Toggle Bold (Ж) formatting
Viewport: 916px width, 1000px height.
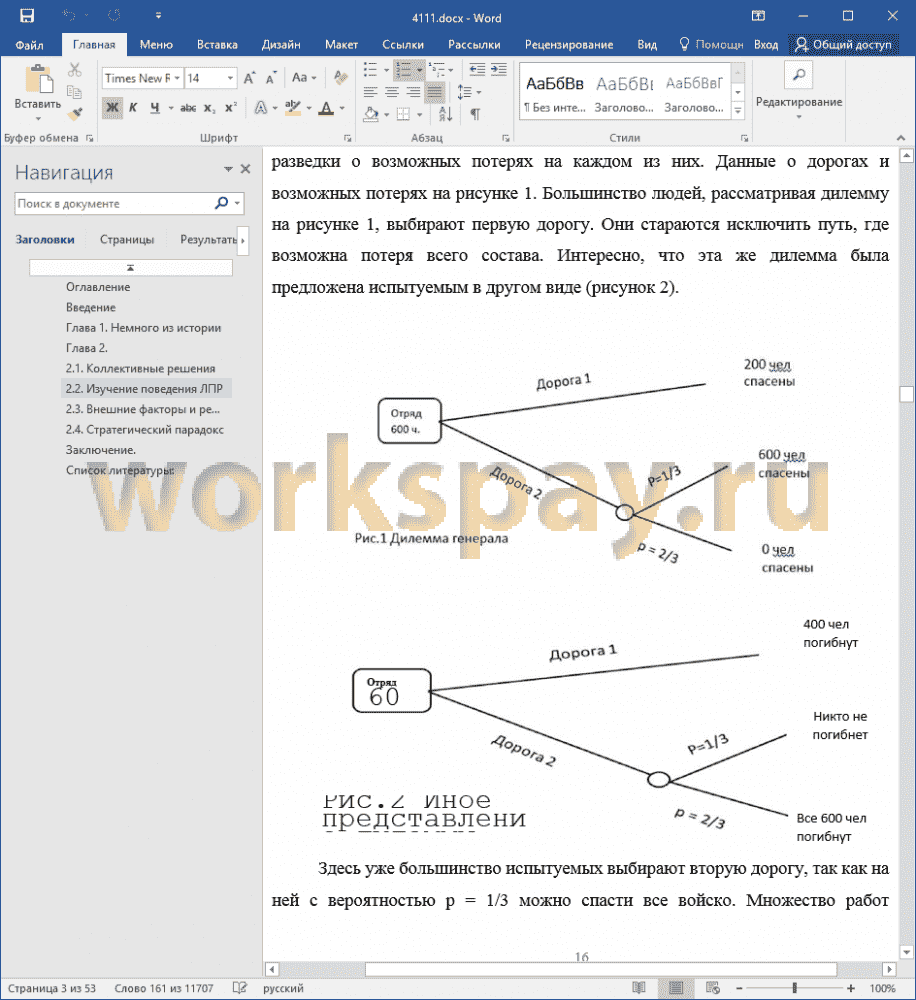pyautogui.click(x=112, y=108)
